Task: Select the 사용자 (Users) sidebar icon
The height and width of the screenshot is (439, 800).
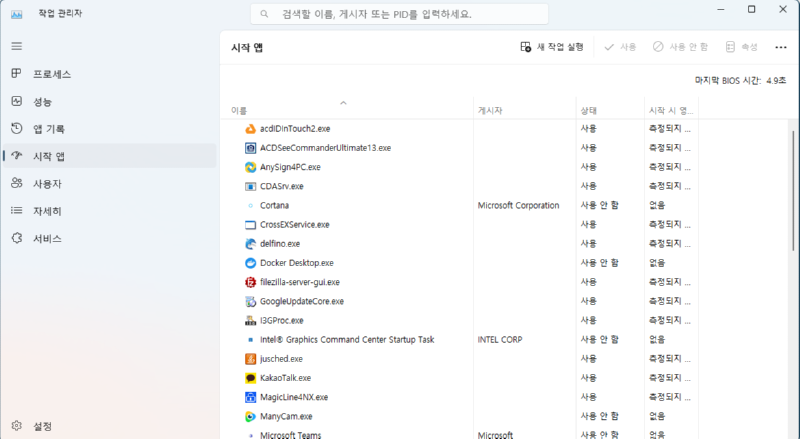Action: click(x=16, y=184)
